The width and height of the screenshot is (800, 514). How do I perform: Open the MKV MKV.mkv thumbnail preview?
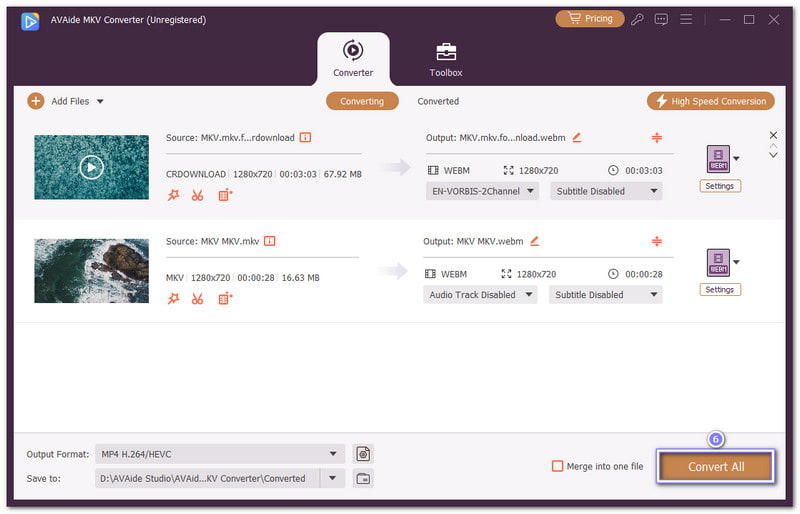click(91, 271)
